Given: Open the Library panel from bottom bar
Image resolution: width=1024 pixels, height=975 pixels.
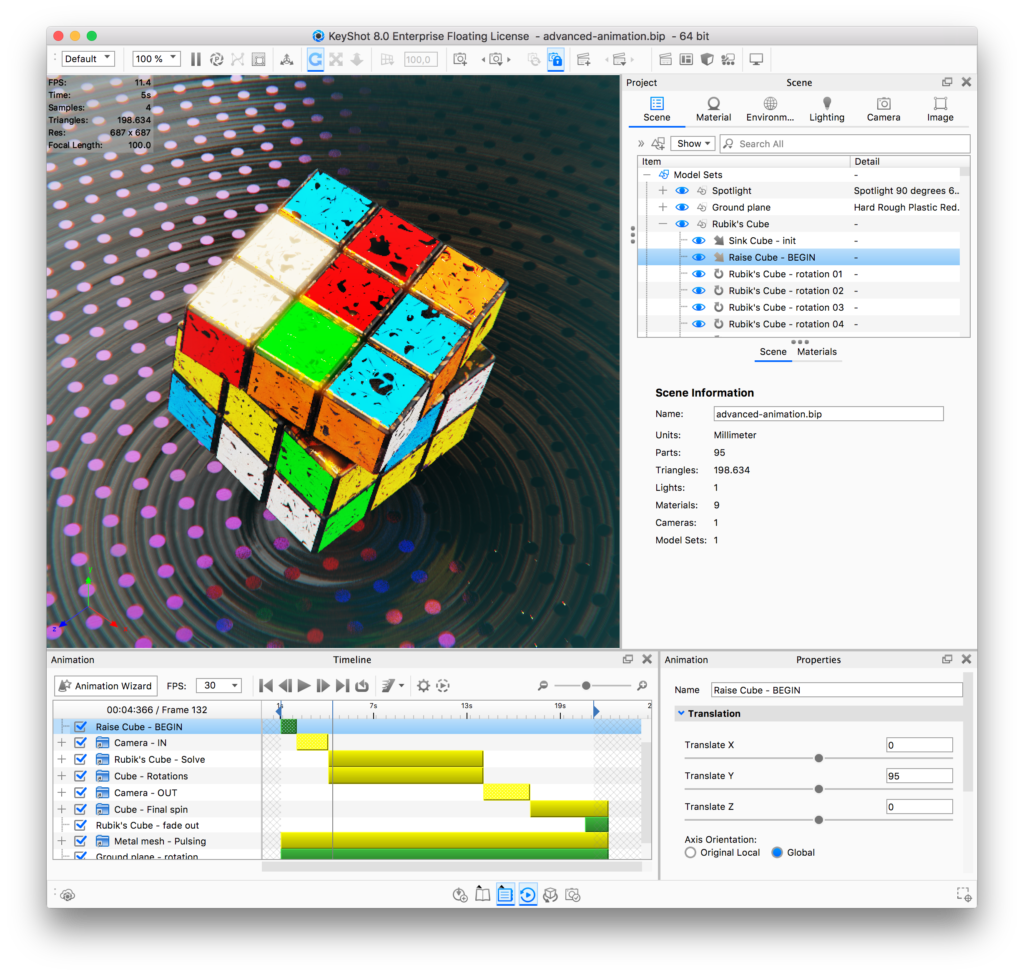Looking at the screenshot, I should pyautogui.click(x=483, y=895).
